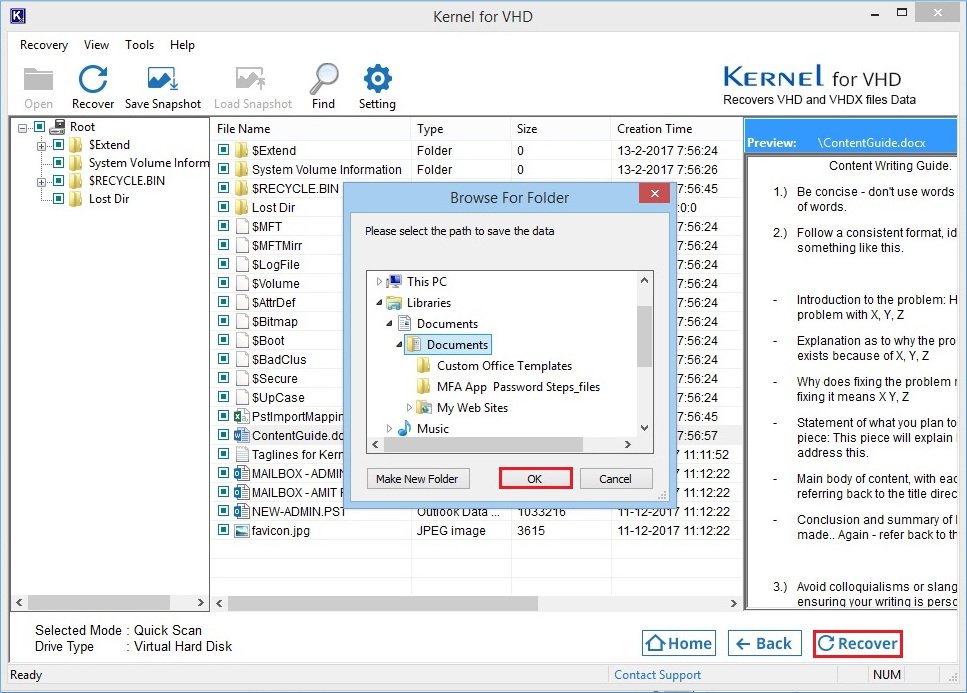
Task: Toggle the checkbox for $LogFile row
Action: [223, 264]
